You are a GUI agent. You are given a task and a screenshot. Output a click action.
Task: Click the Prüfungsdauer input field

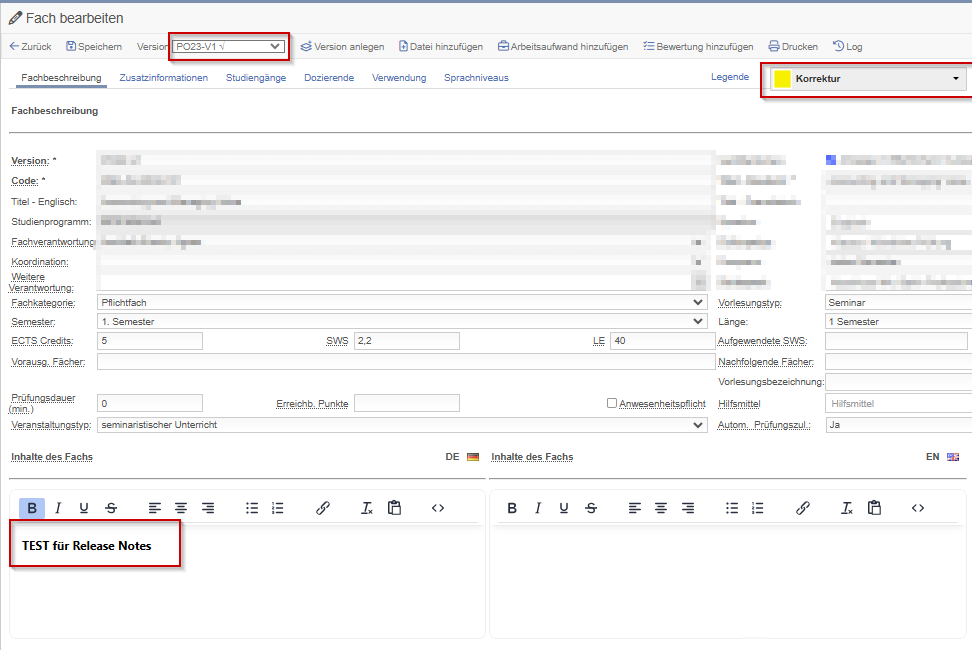(150, 403)
